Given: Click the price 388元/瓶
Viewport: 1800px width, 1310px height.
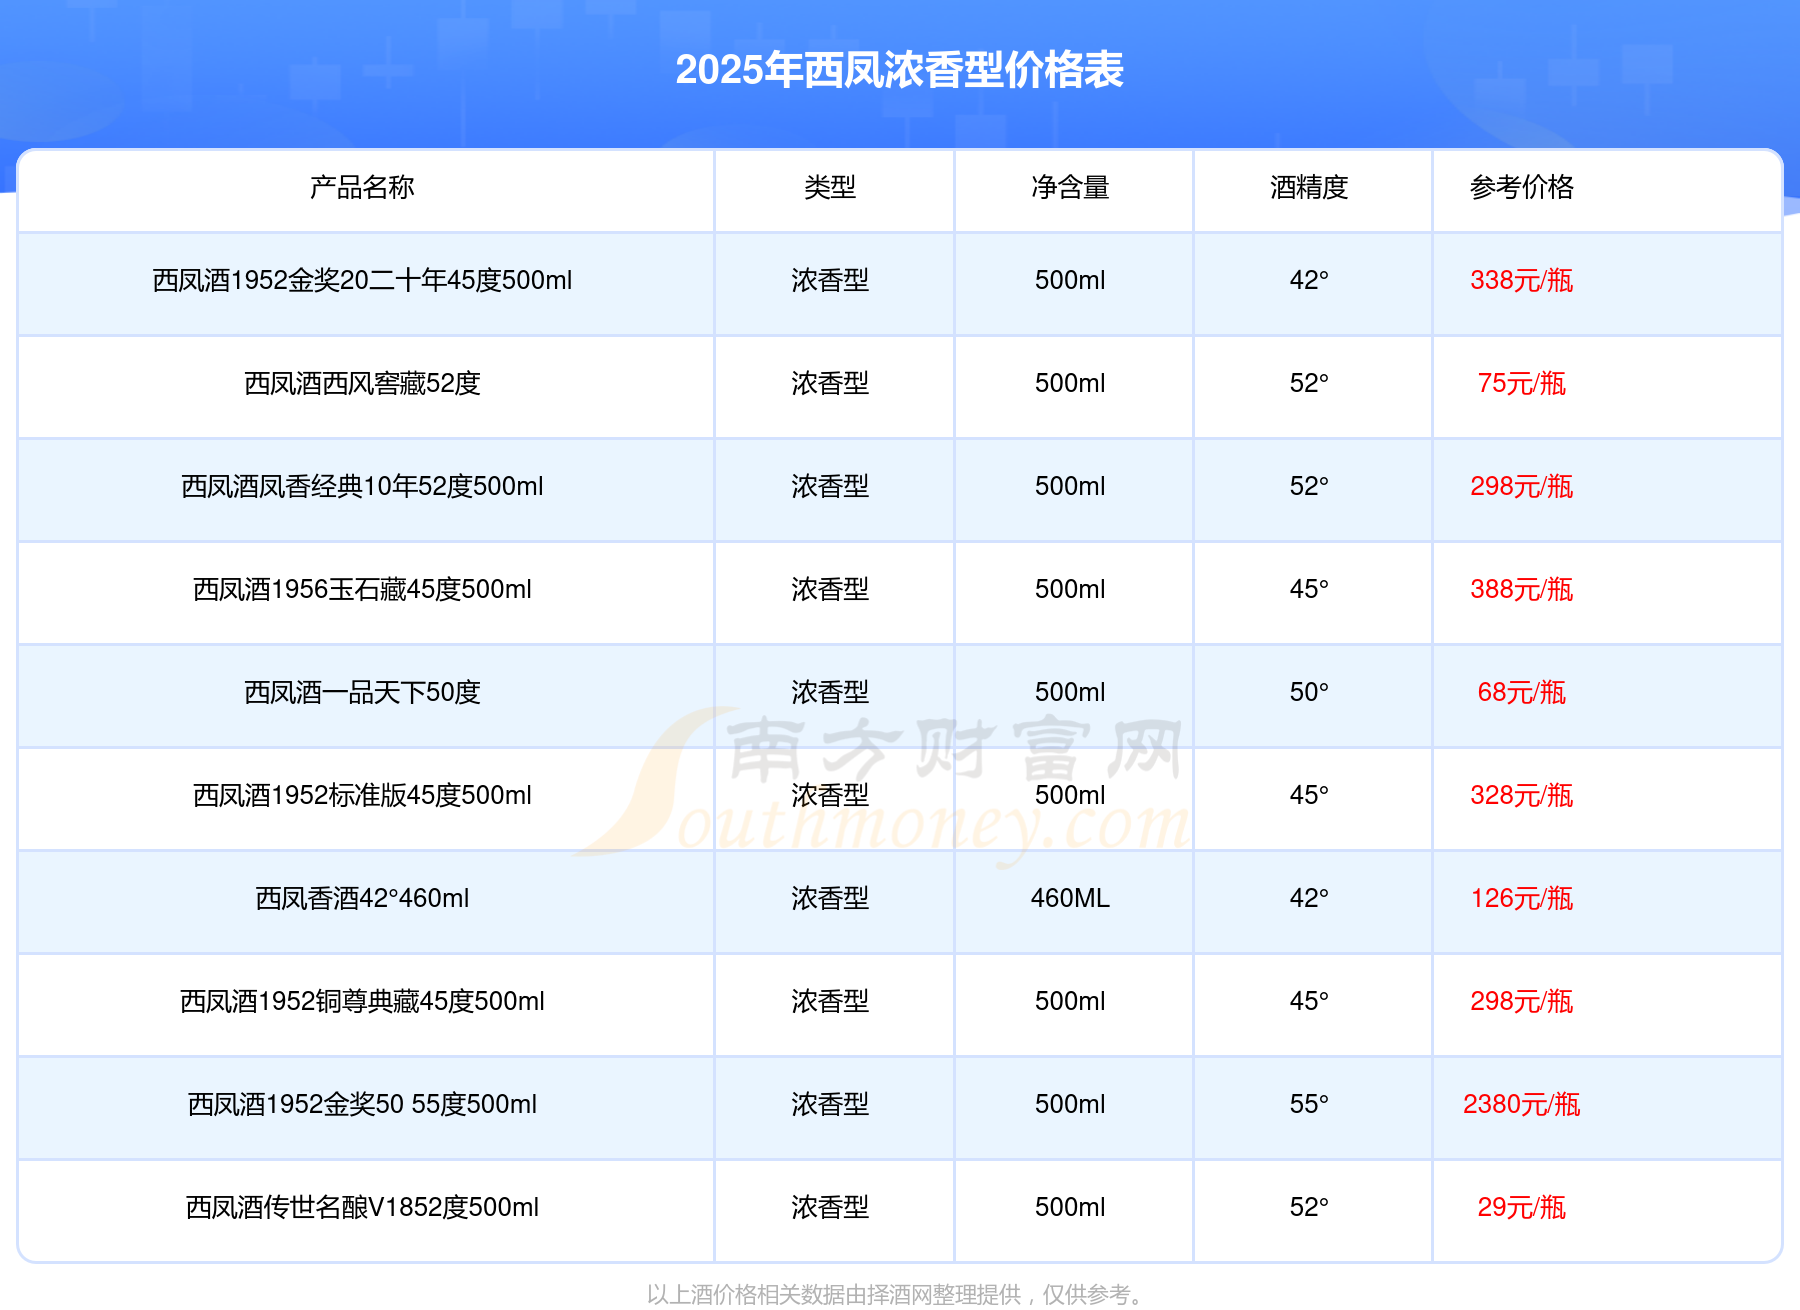Looking at the screenshot, I should (x=1521, y=589).
